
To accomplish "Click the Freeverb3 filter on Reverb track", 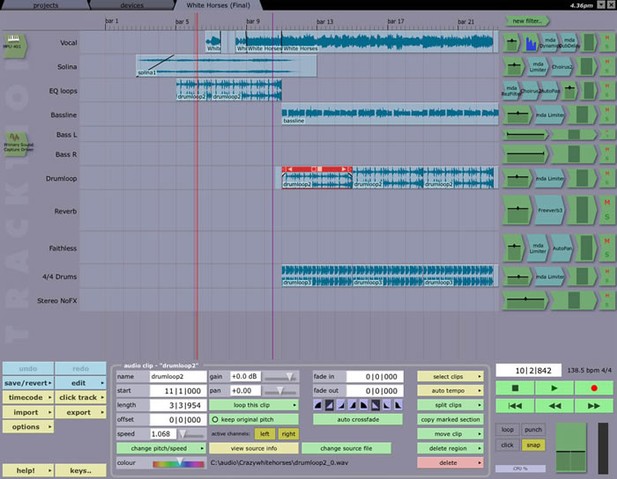I will (550, 211).
